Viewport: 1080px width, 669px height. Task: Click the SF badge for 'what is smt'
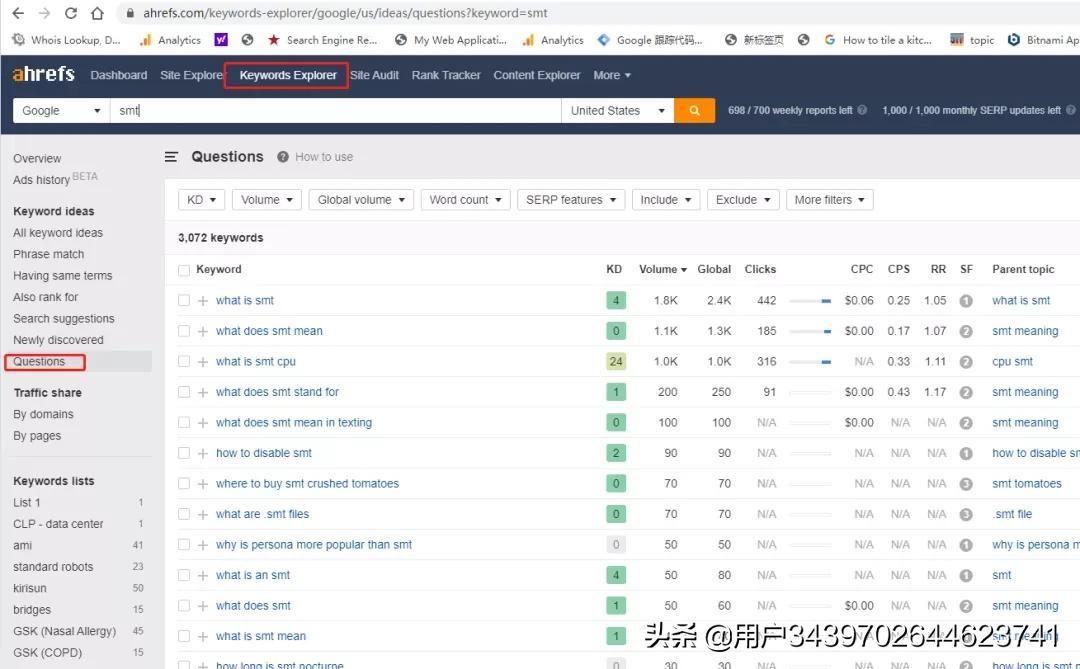pyautogui.click(x=966, y=301)
